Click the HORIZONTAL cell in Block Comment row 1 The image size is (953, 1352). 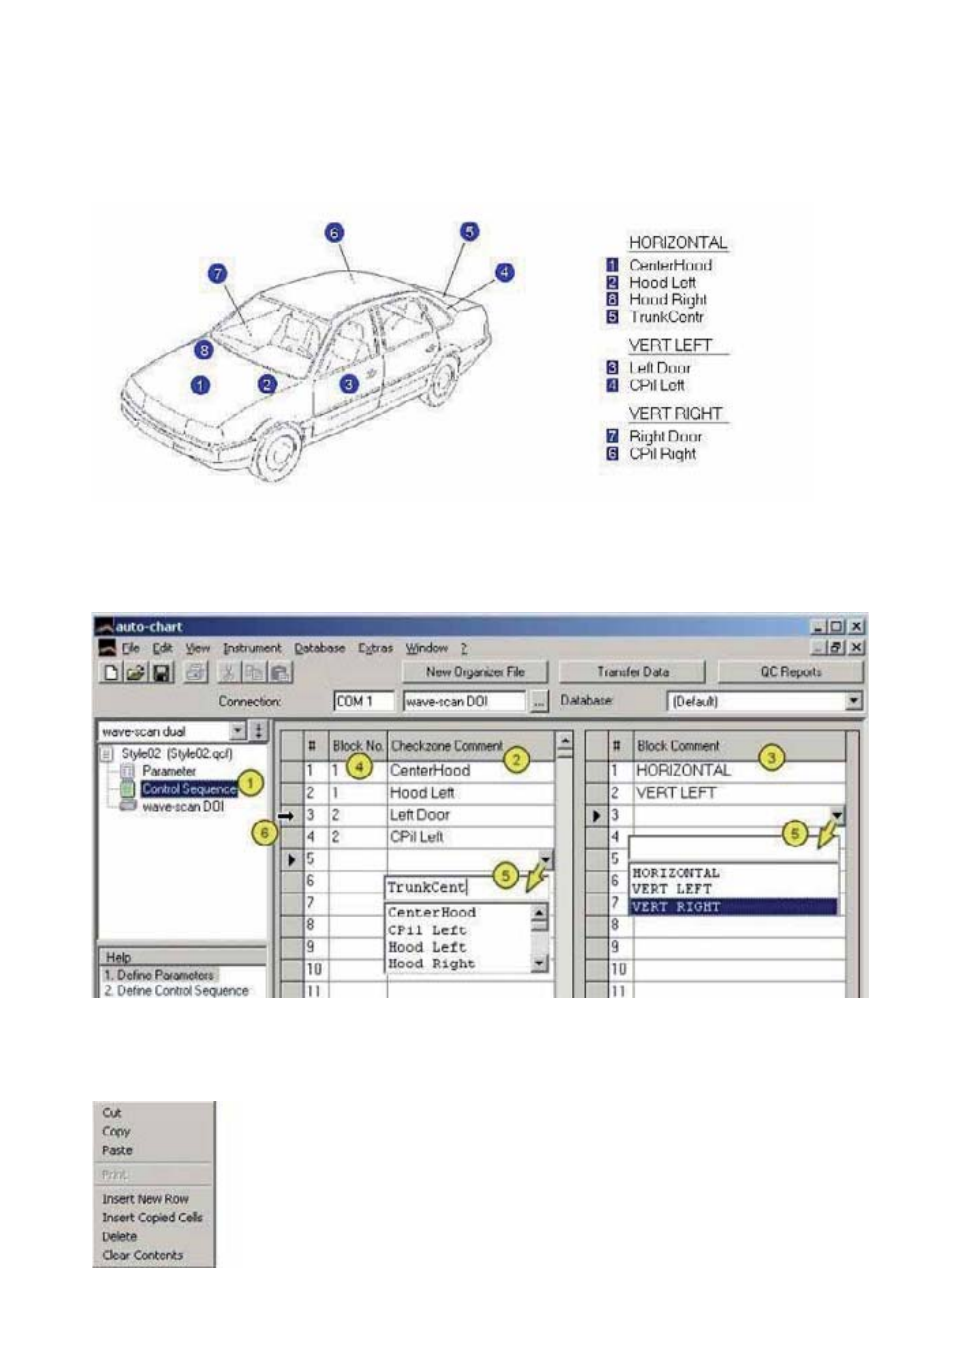tap(739, 771)
